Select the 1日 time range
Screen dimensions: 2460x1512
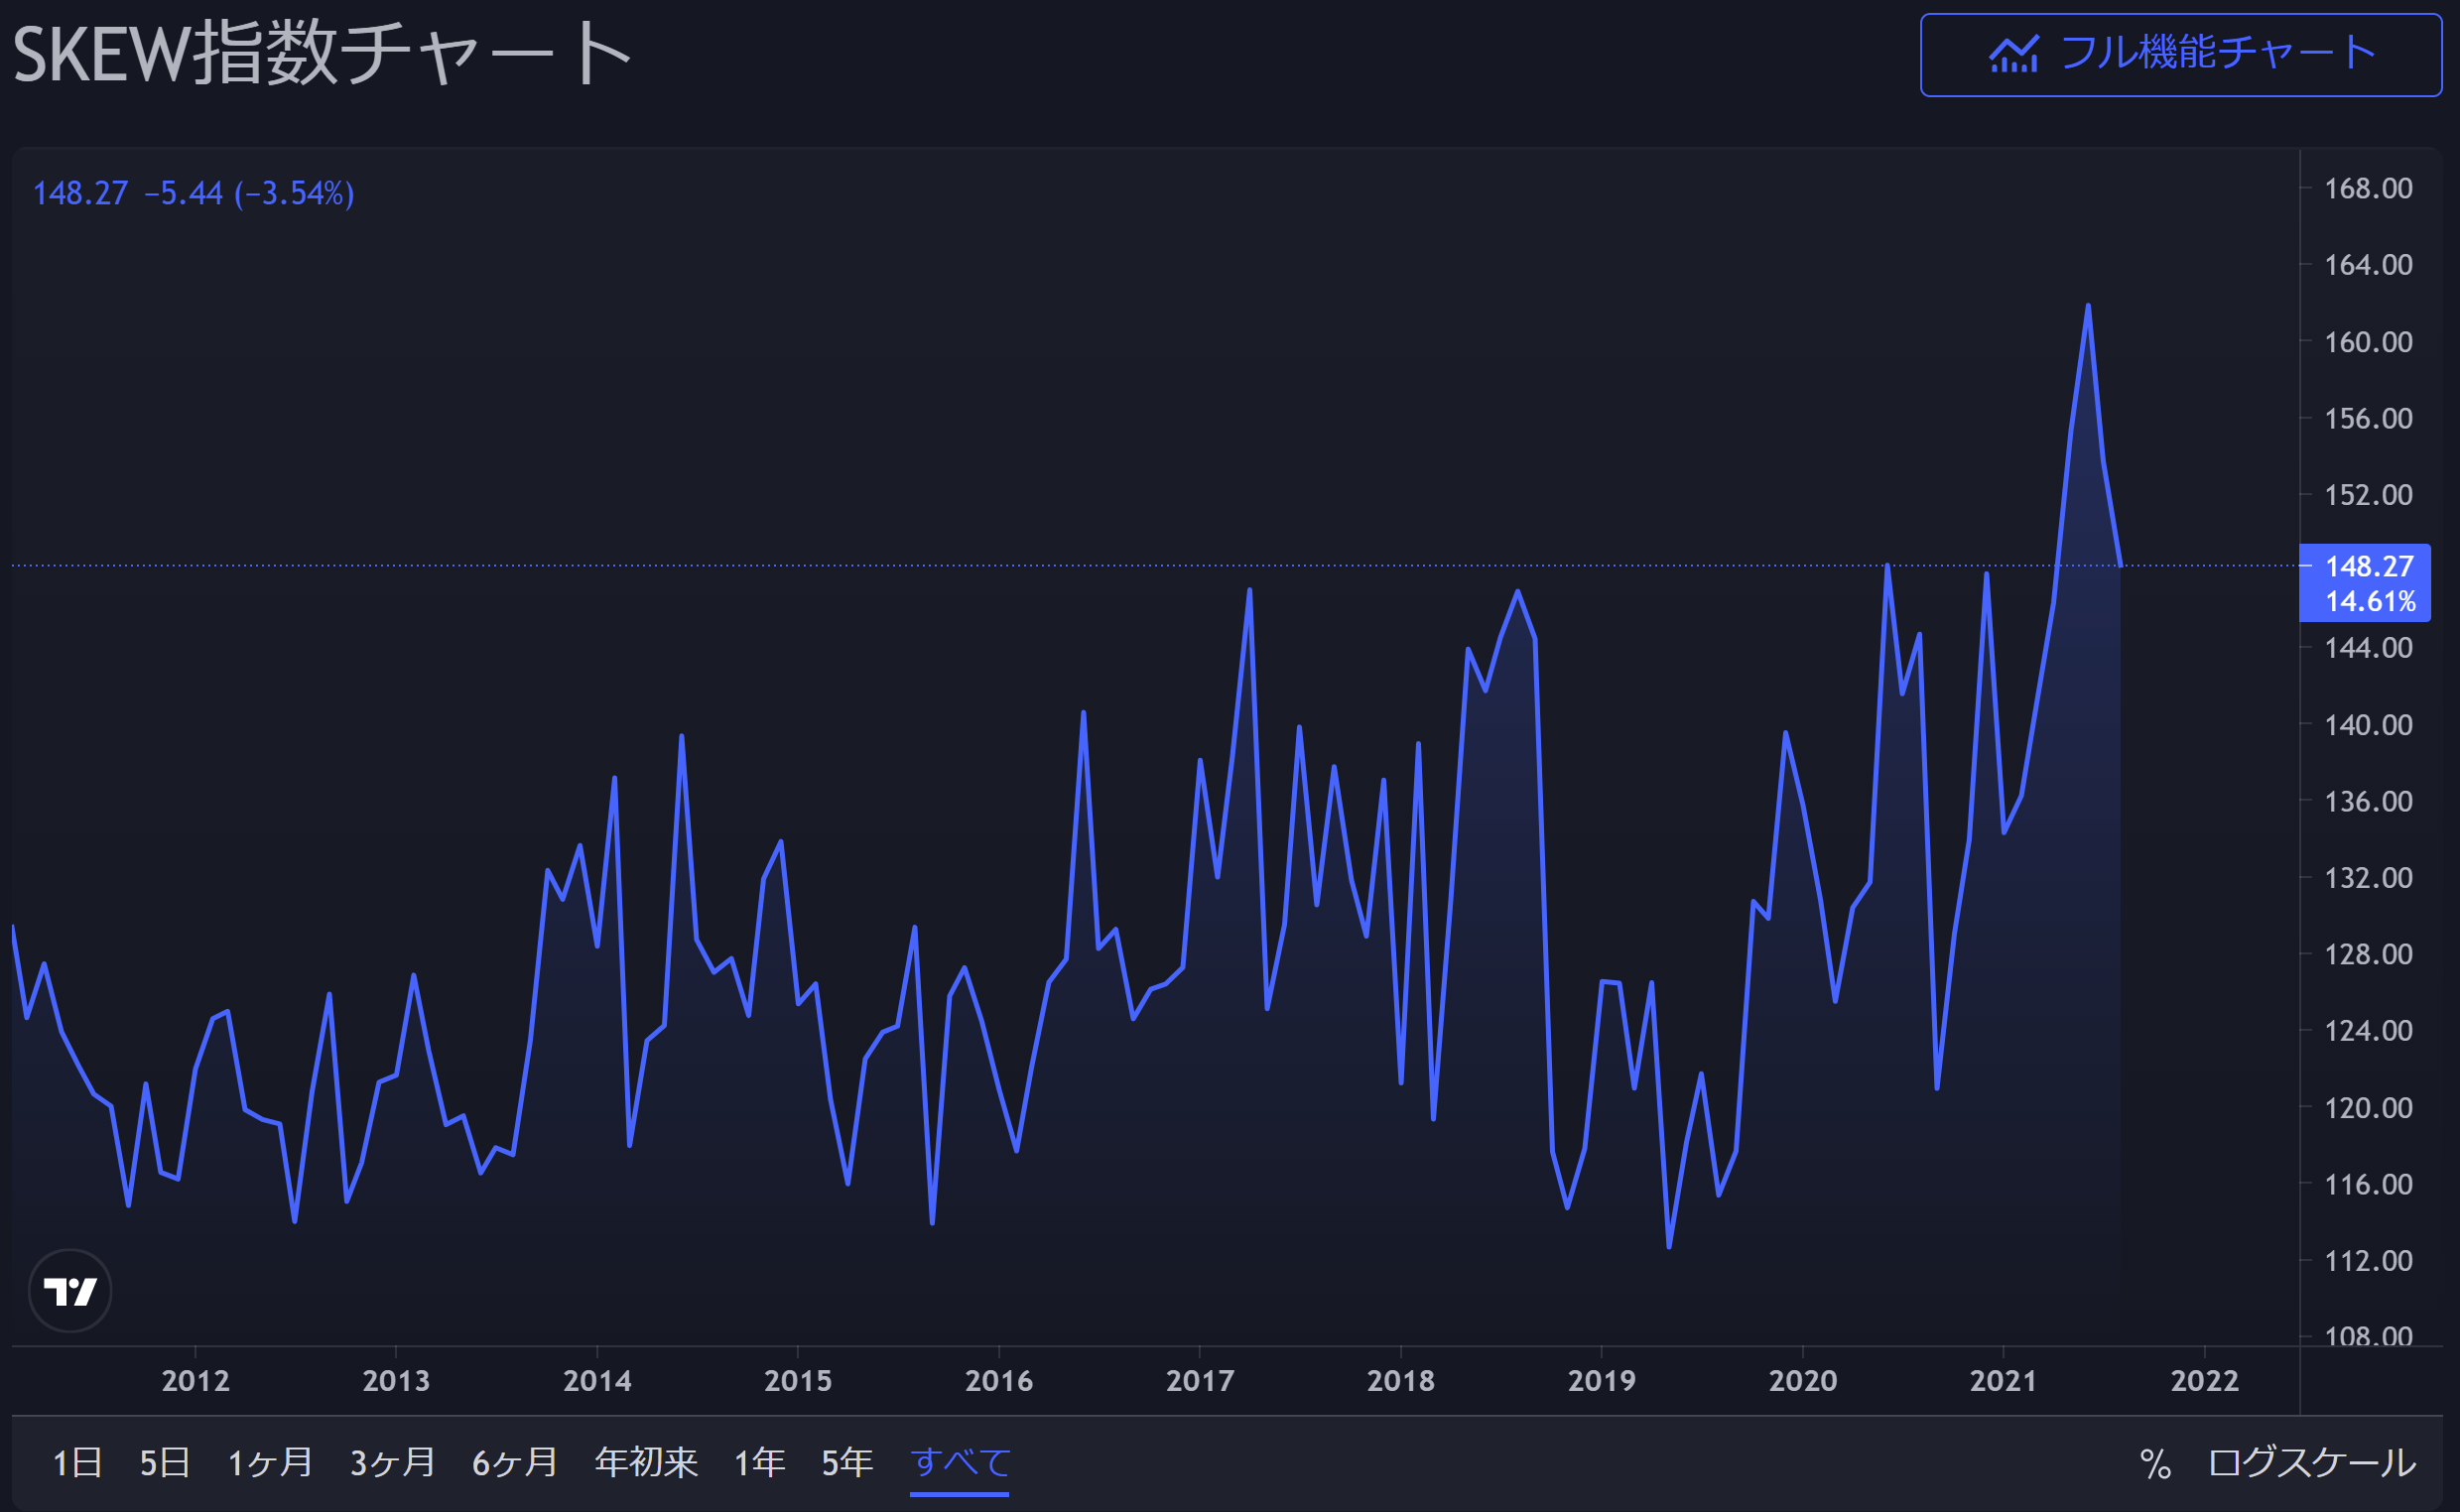coord(77,1463)
